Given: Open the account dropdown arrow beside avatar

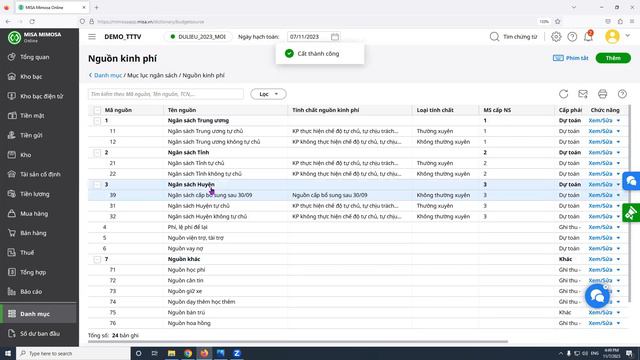Looking at the screenshot, I should 628,36.
